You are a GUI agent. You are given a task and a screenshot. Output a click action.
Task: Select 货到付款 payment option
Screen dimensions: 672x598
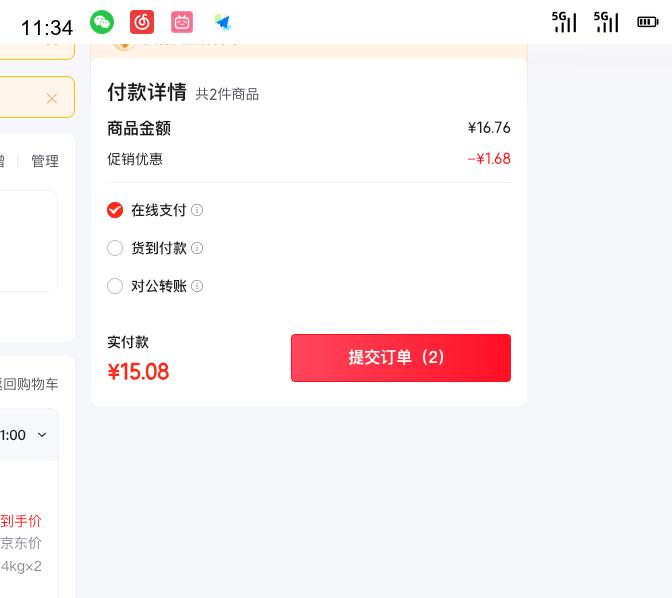[x=115, y=248]
